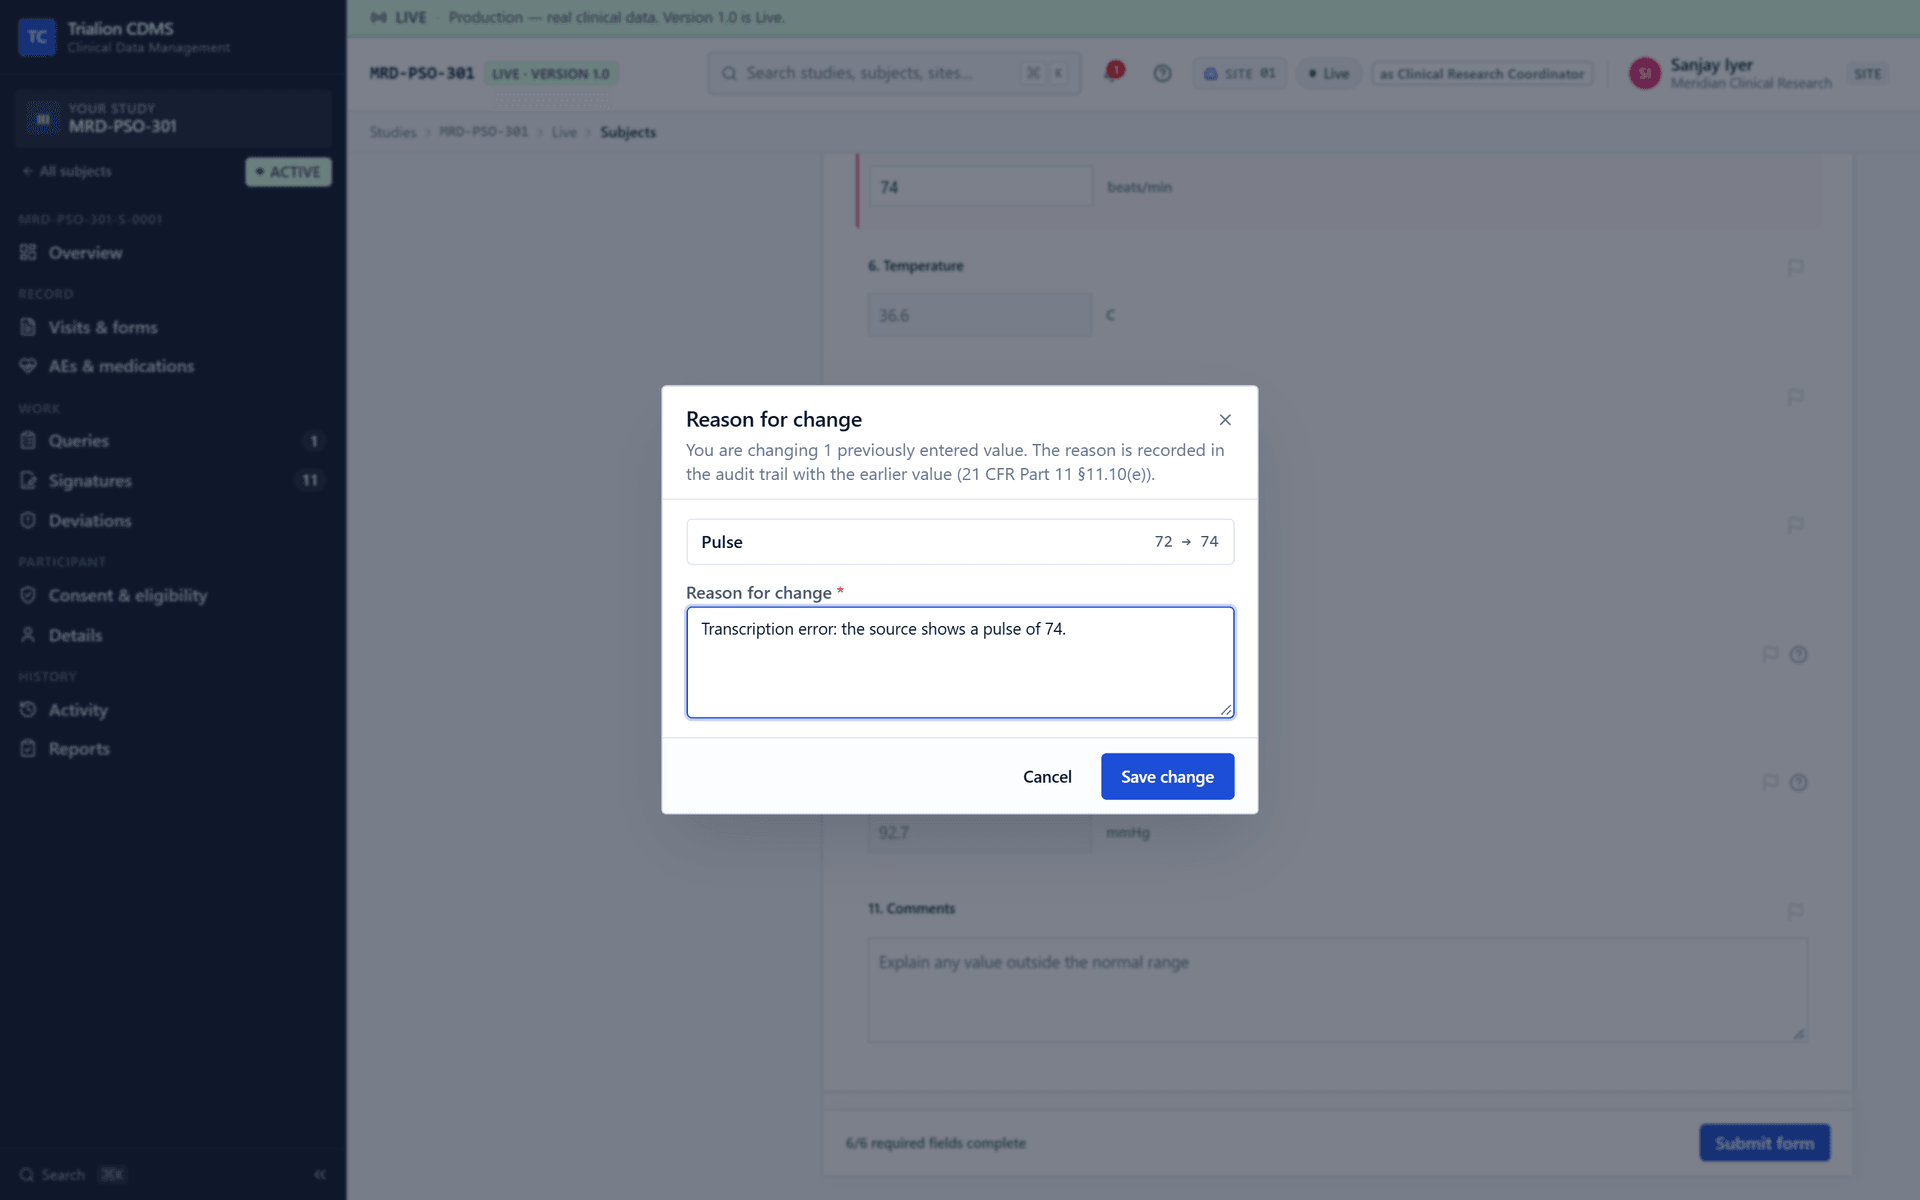
Task: Click the MRD-PSO-301 breadcrumb link
Action: [x=483, y=132]
